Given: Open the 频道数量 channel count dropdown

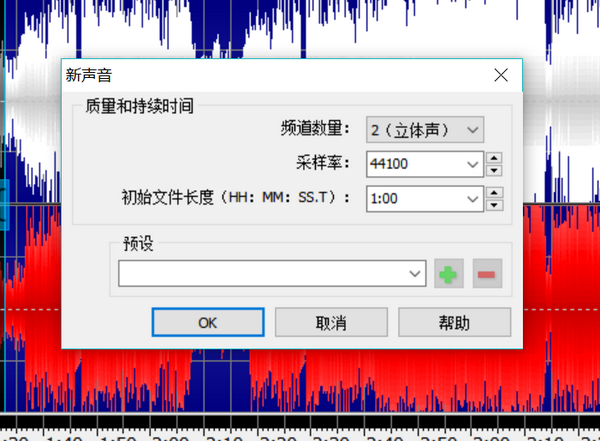Looking at the screenshot, I should tap(425, 130).
